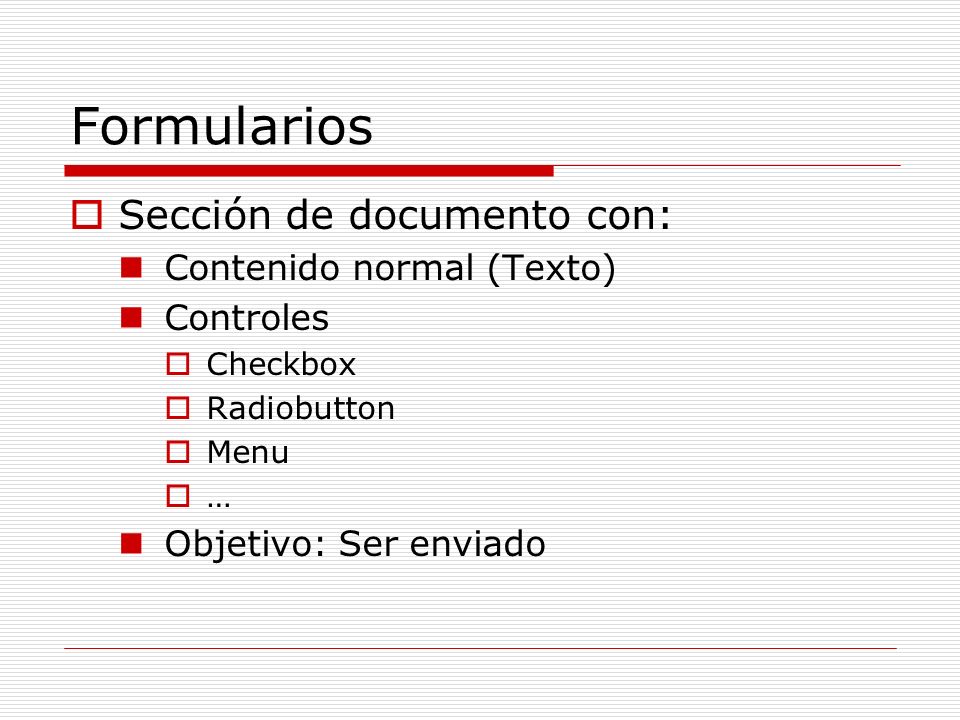Click the word Menu

click(247, 452)
